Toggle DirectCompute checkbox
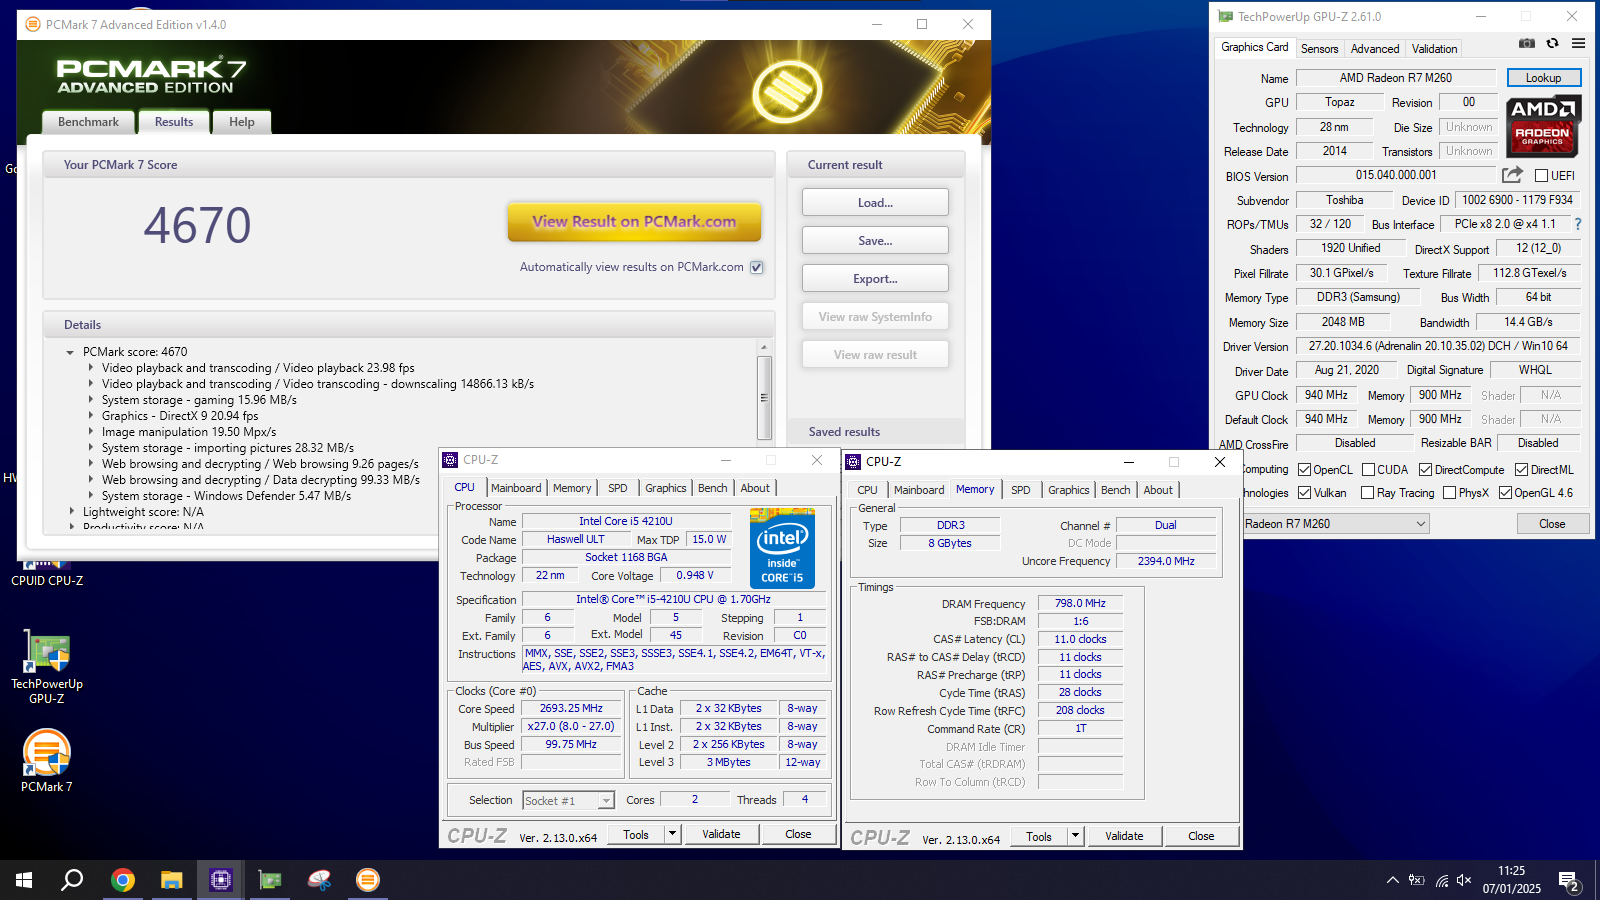Viewport: 1600px width, 900px height. (1426, 470)
